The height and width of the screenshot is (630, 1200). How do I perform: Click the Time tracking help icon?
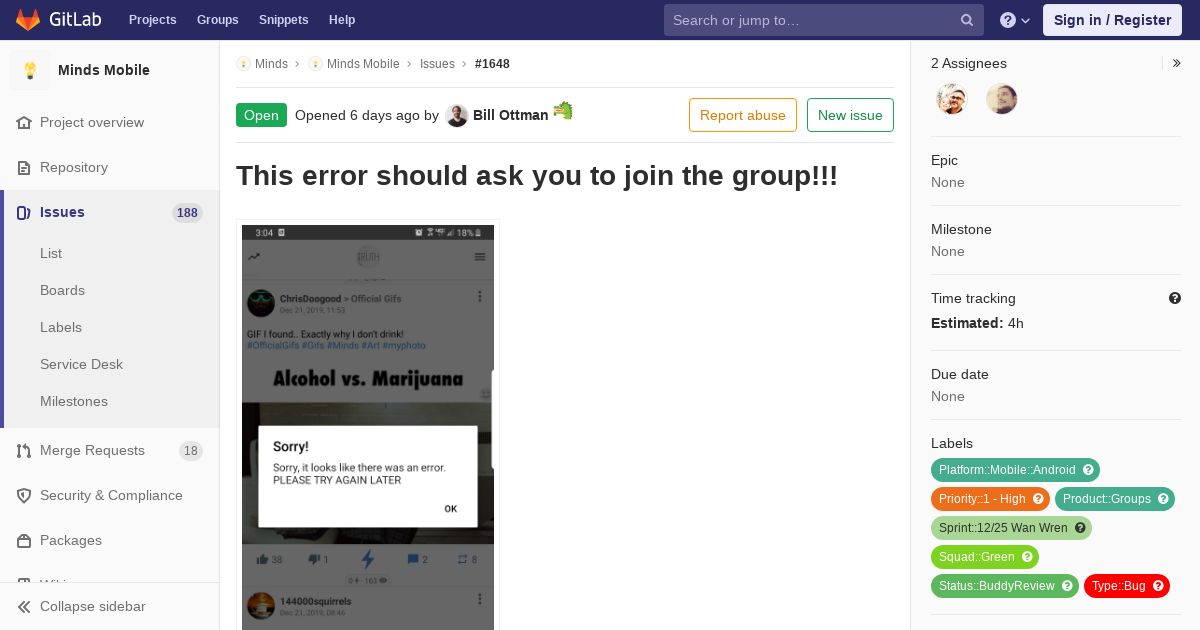tap(1175, 298)
